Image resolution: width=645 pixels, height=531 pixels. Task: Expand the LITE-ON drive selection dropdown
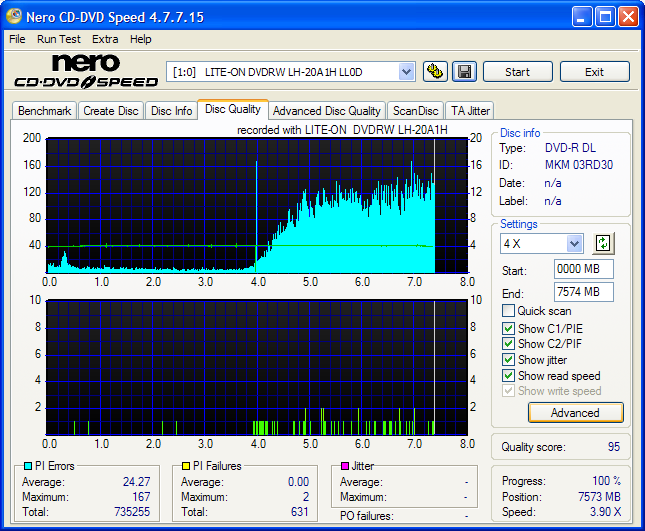pyautogui.click(x=406, y=71)
